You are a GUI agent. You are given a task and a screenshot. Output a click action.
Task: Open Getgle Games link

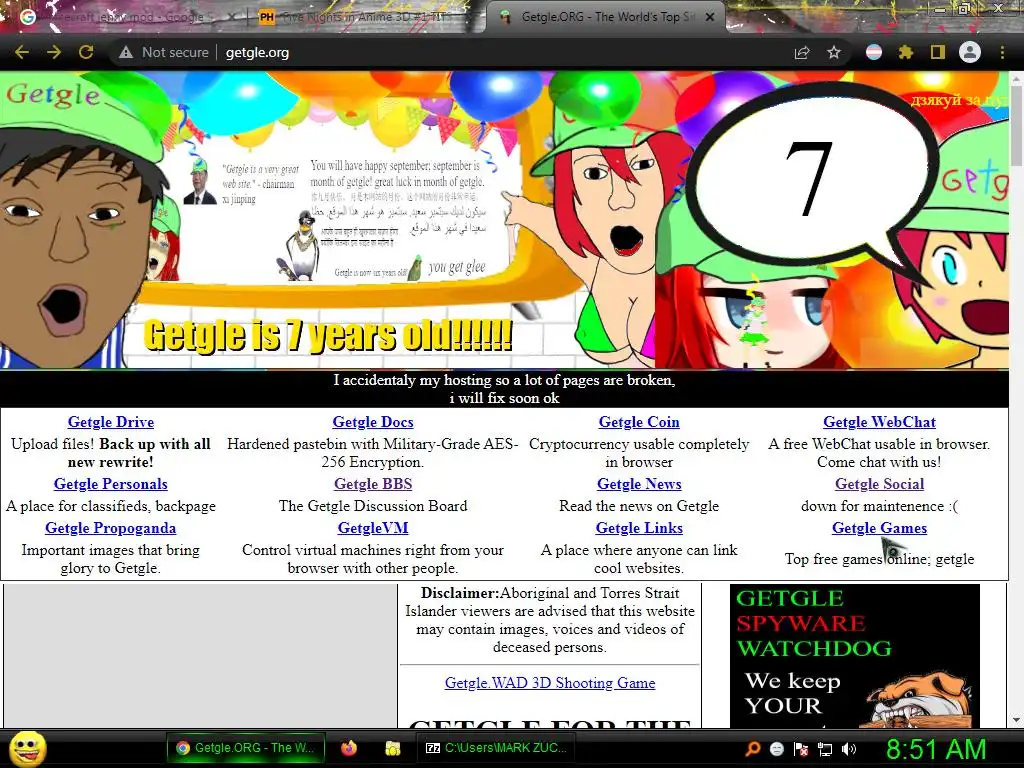click(x=879, y=528)
